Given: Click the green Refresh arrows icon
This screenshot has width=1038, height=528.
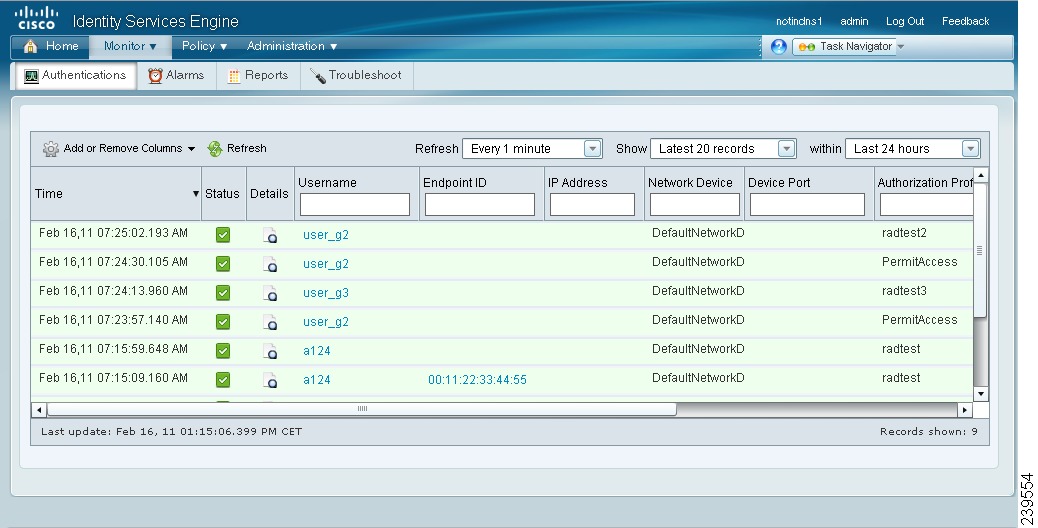Looking at the screenshot, I should click(214, 149).
